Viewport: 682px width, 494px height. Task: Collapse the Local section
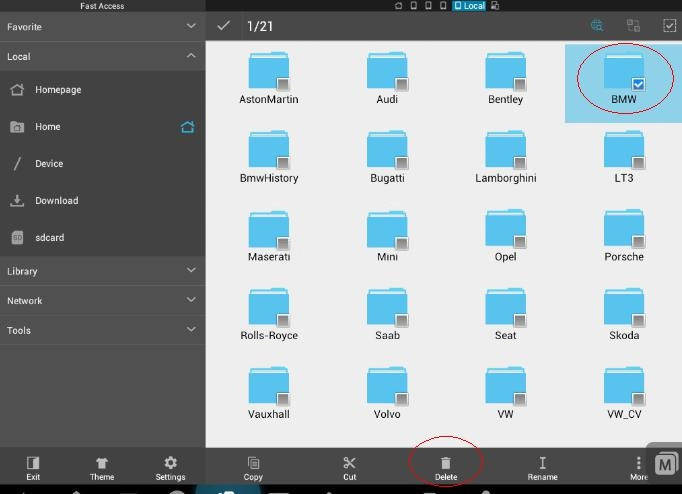tap(102, 57)
